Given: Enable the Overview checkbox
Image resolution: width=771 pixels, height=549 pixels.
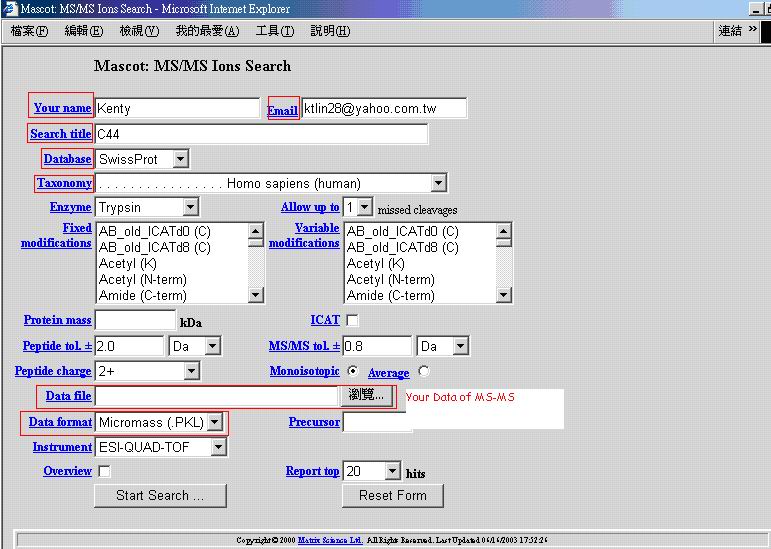Looking at the screenshot, I should pos(105,472).
